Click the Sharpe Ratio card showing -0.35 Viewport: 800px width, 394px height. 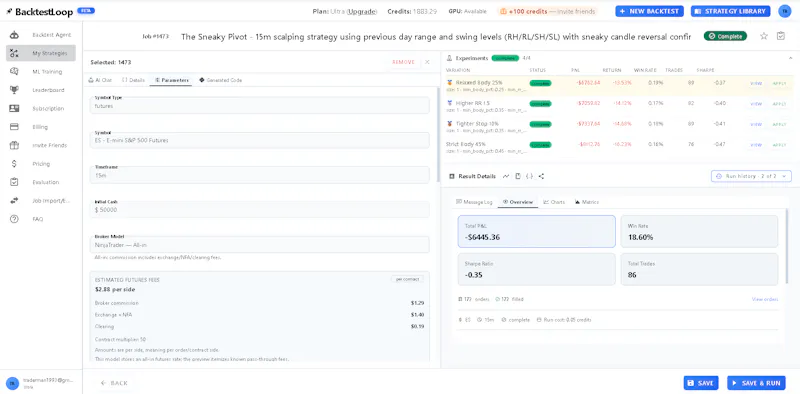536,269
